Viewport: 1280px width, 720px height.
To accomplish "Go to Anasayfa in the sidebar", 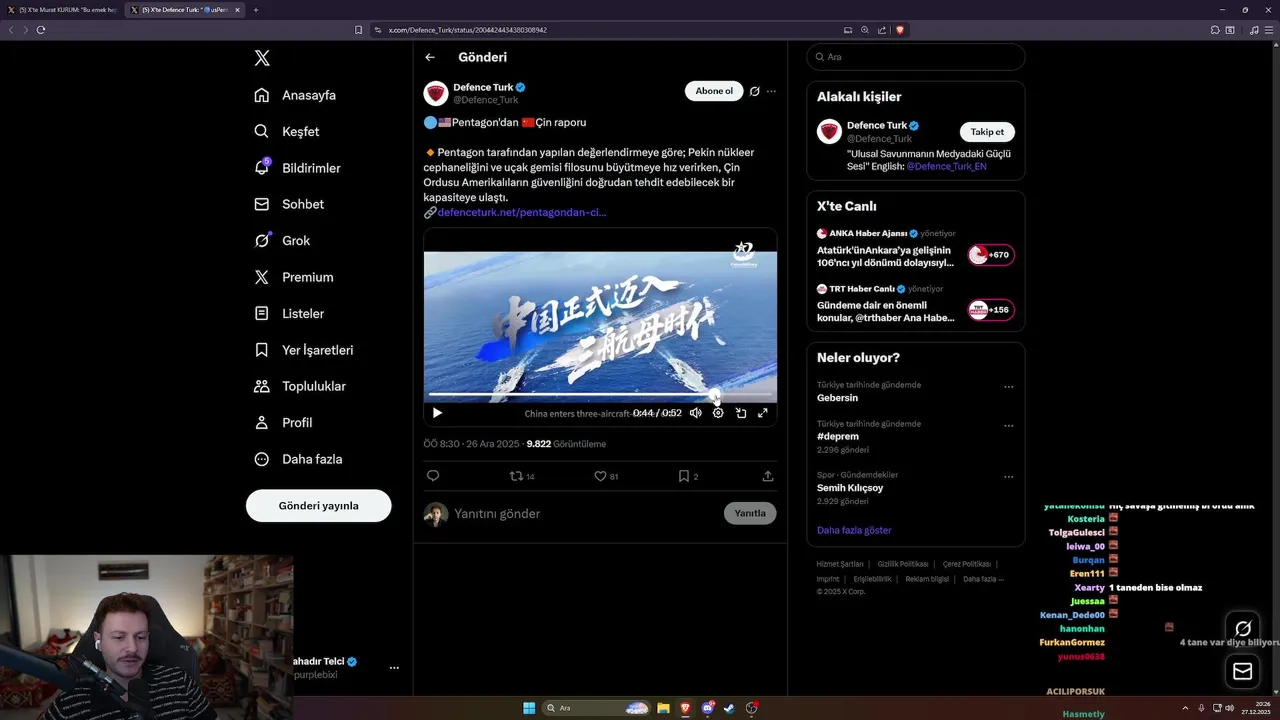I will (295, 95).
